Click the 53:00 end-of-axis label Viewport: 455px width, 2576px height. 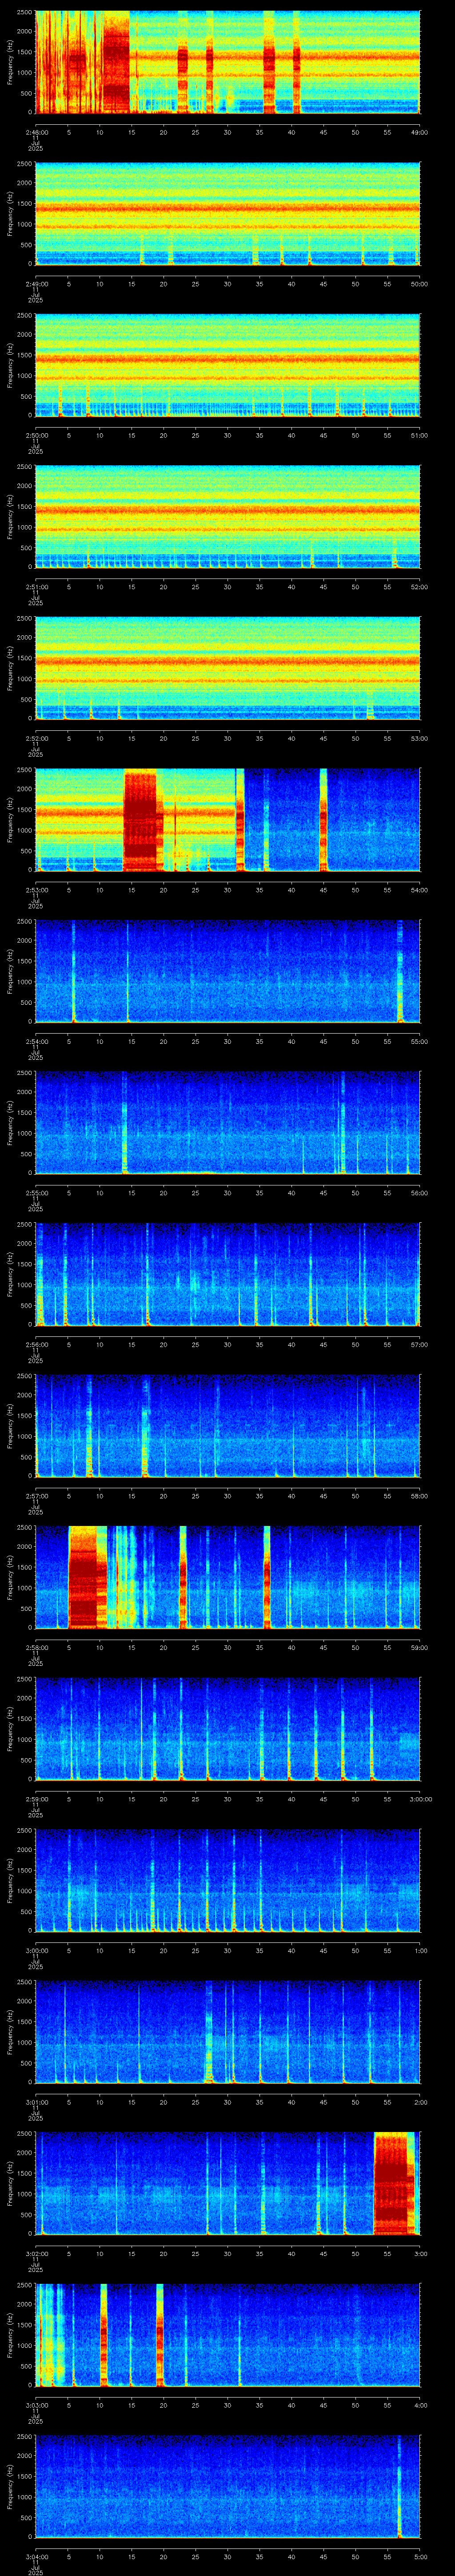coord(419,738)
